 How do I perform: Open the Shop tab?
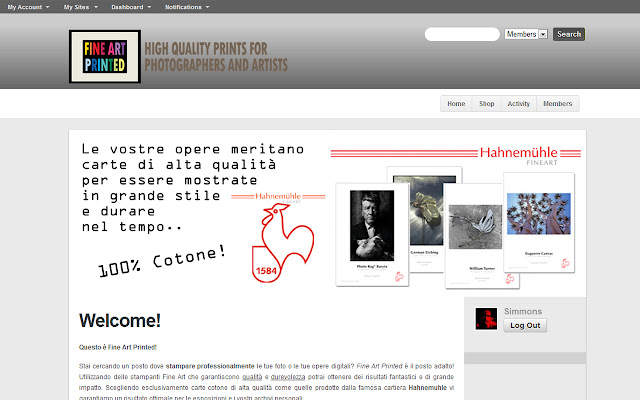click(487, 104)
